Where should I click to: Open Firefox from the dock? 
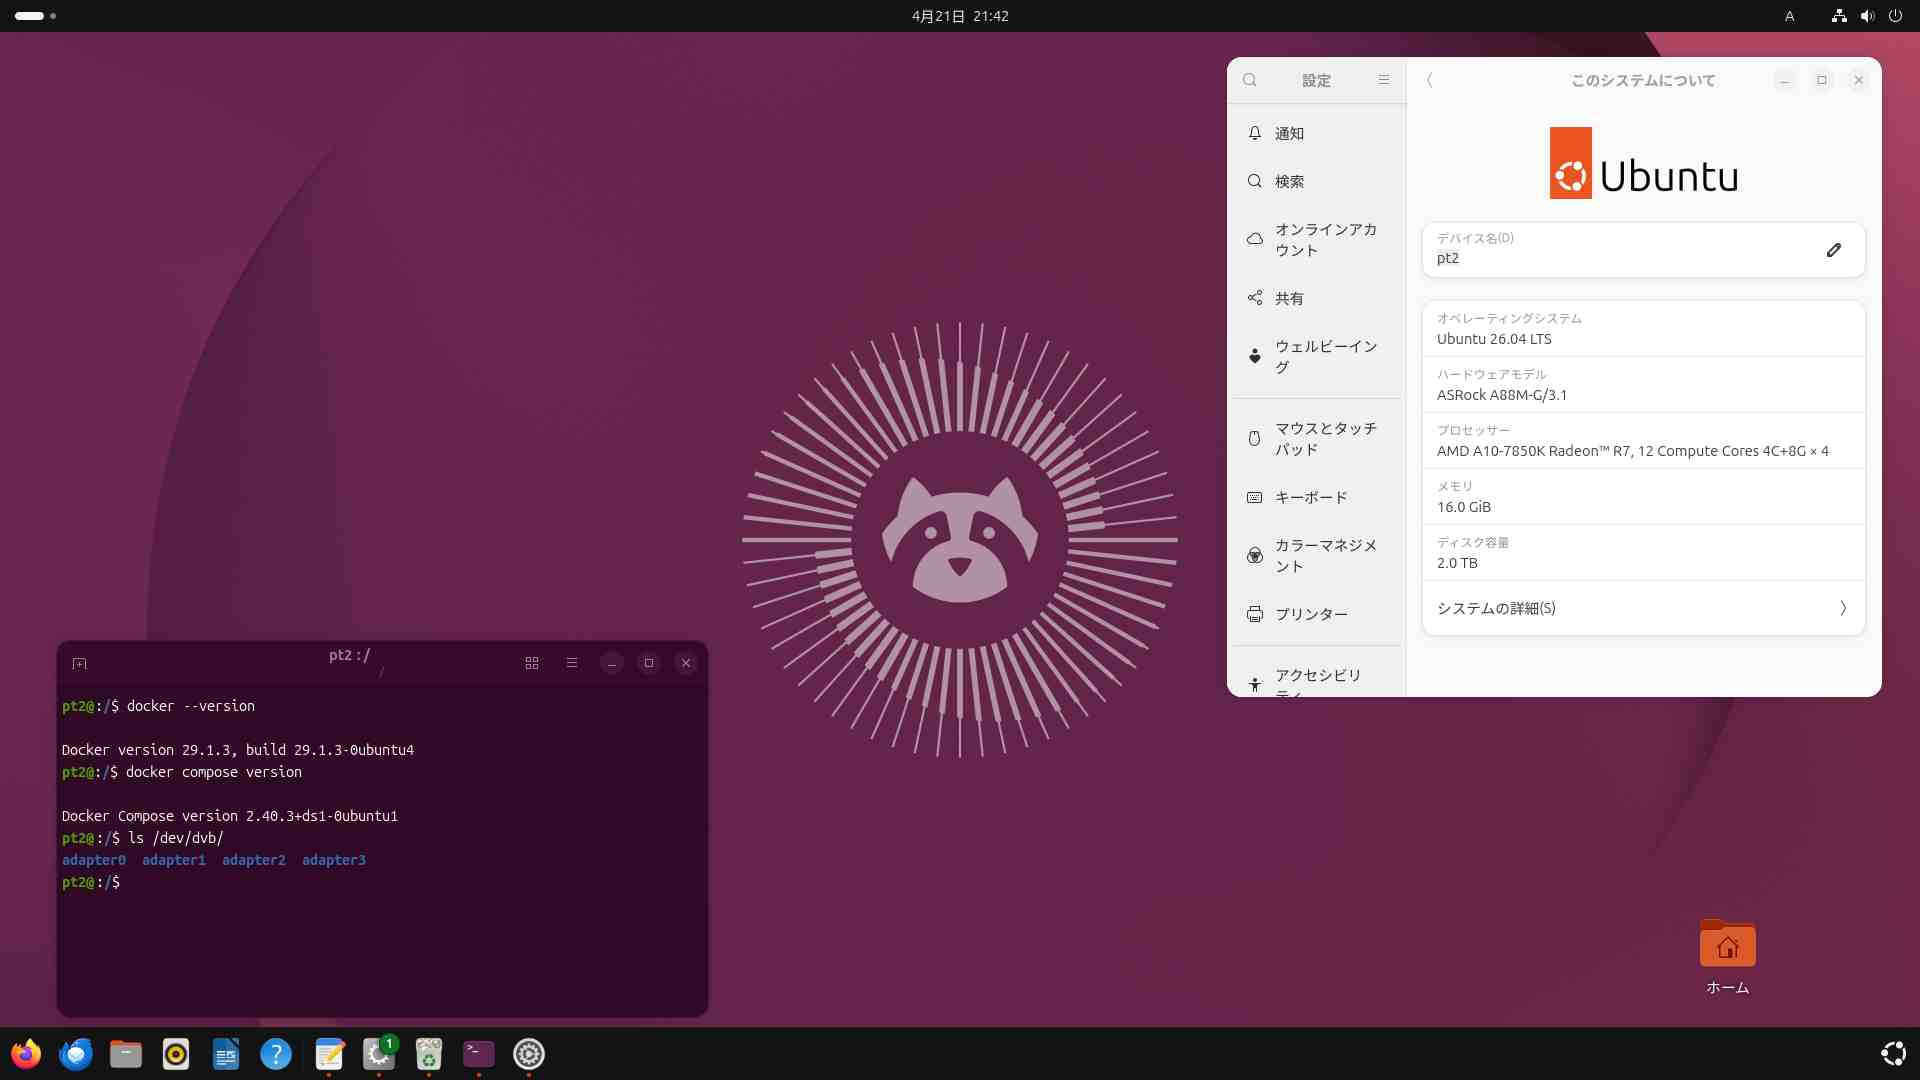click(x=26, y=1054)
